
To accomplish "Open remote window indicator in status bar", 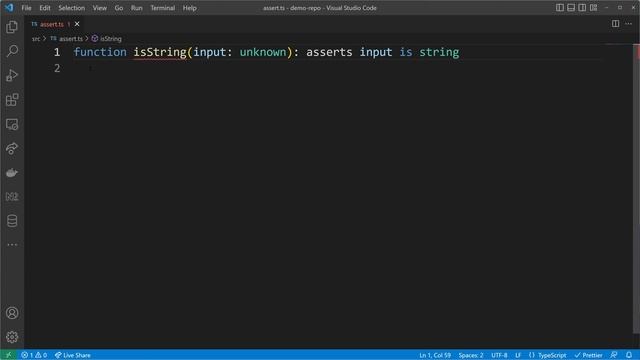I will (x=9, y=355).
